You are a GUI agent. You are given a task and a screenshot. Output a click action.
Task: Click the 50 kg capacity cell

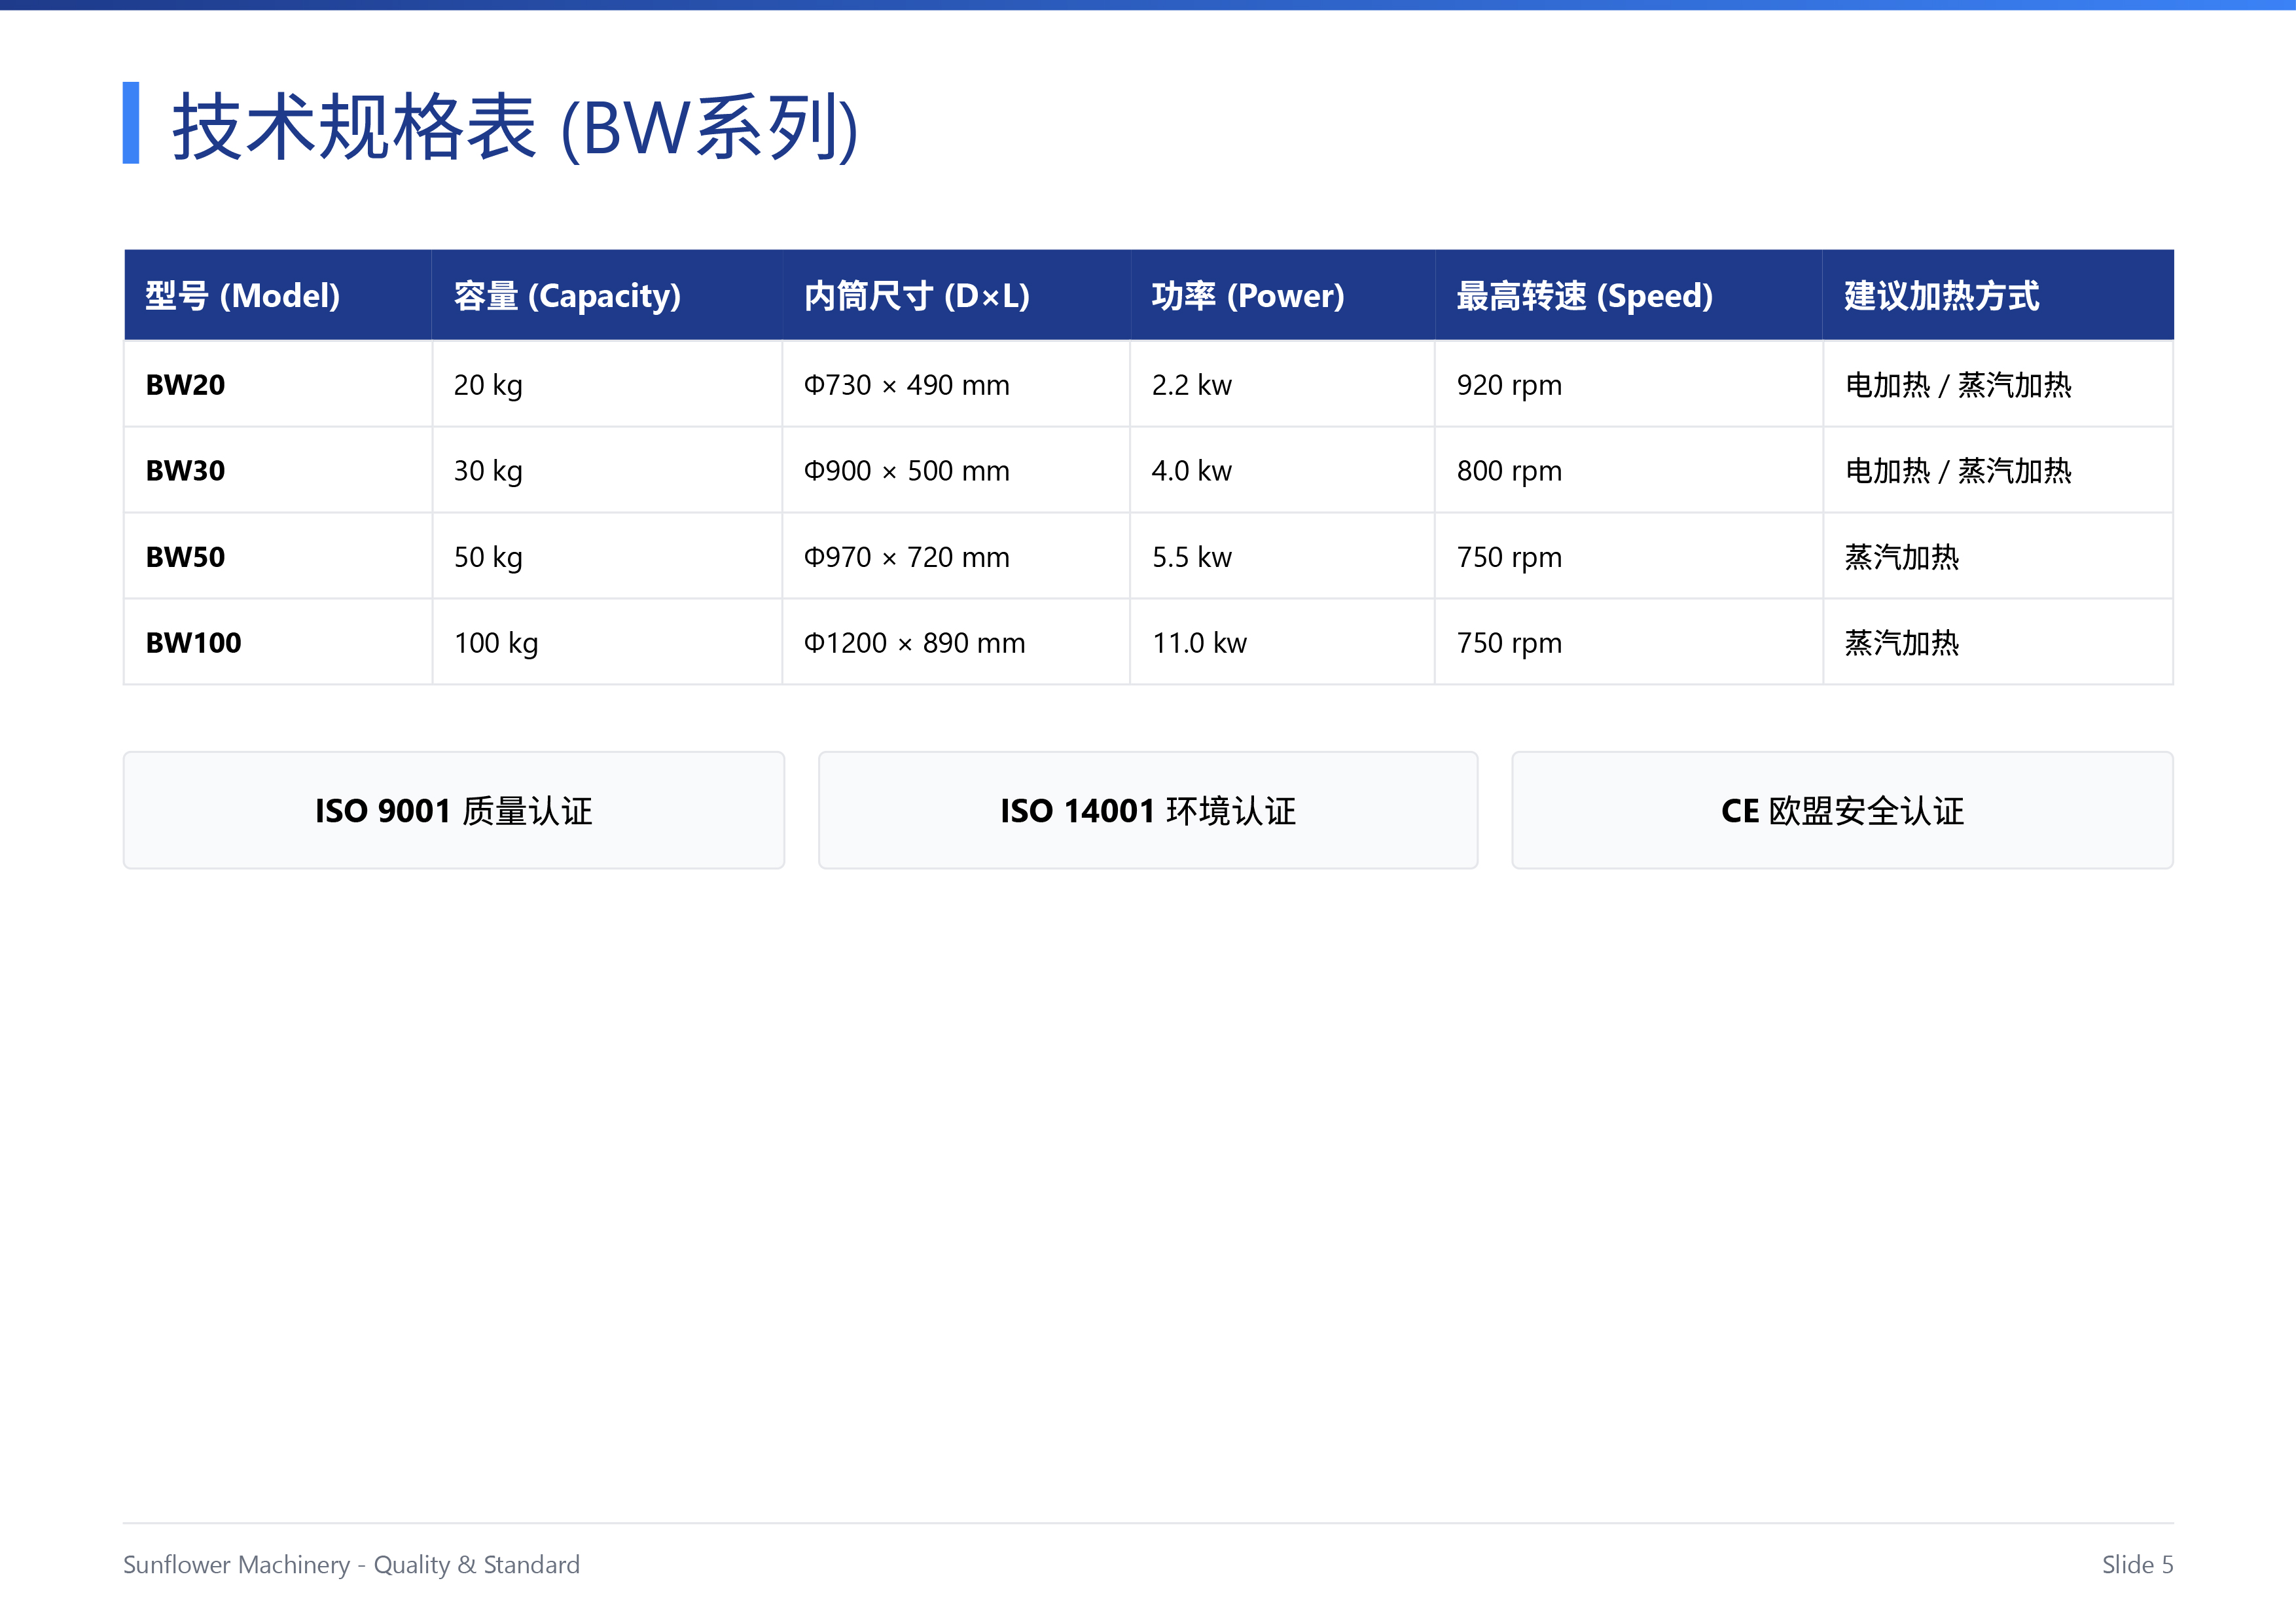607,556
